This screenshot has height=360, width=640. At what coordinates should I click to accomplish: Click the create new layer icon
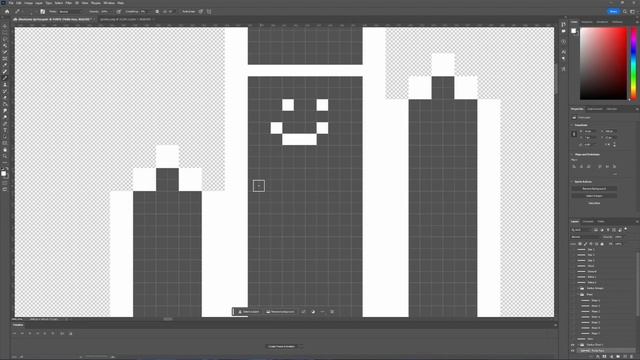point(625,357)
